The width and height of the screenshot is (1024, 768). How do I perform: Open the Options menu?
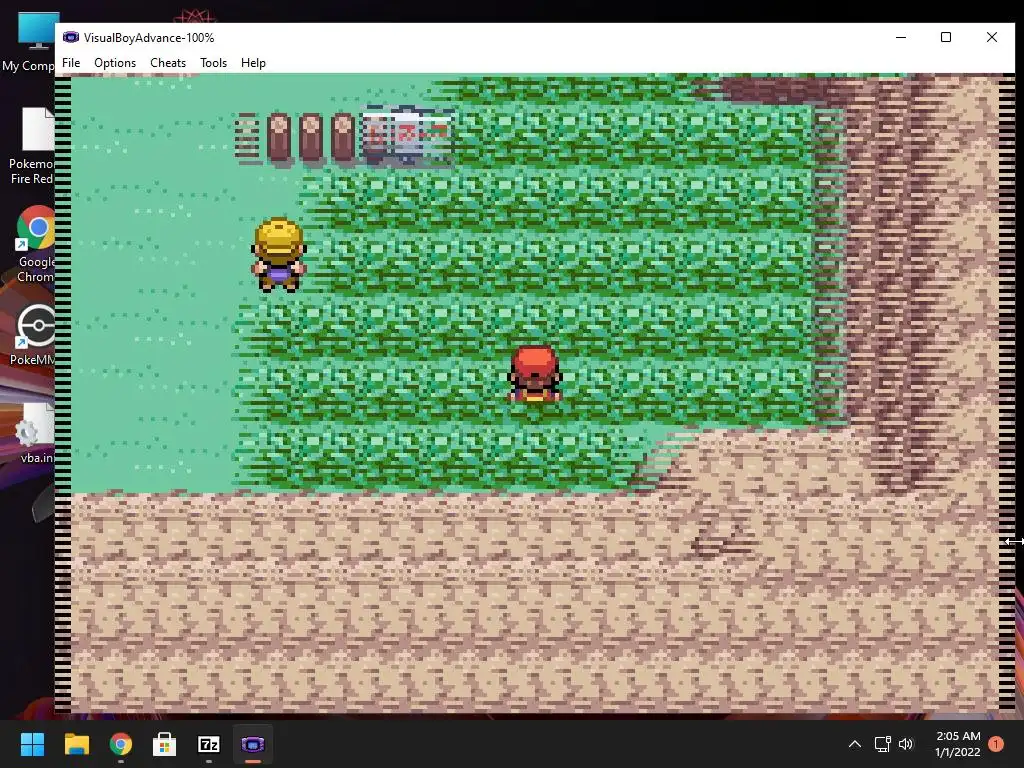tap(115, 63)
